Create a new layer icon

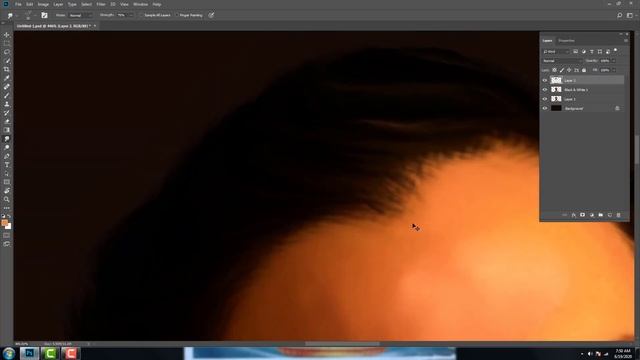click(609, 215)
